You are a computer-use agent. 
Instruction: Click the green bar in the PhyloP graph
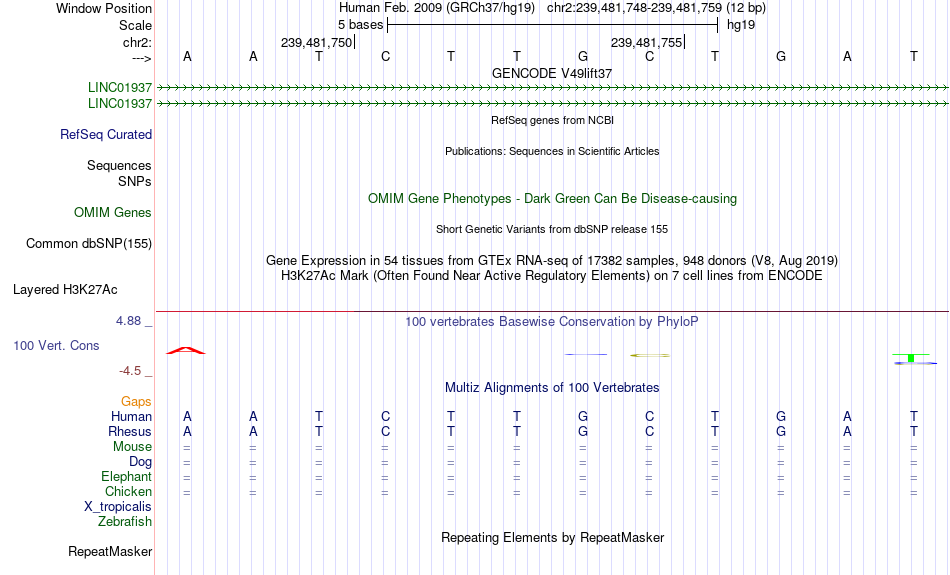911,357
